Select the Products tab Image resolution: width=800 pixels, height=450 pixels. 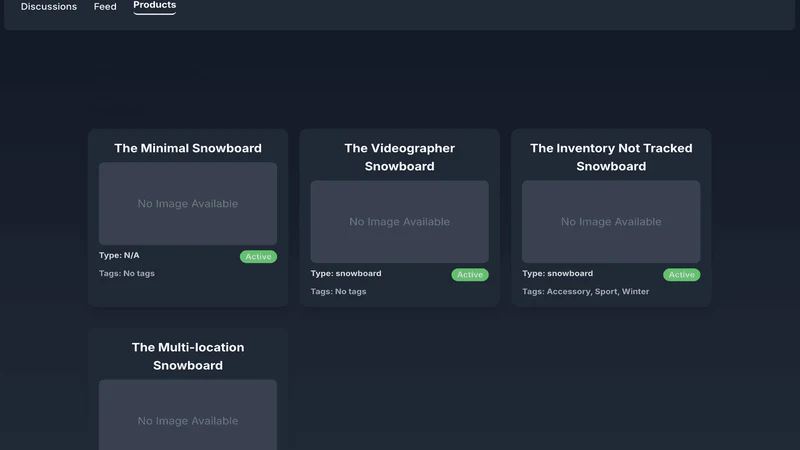tap(155, 5)
